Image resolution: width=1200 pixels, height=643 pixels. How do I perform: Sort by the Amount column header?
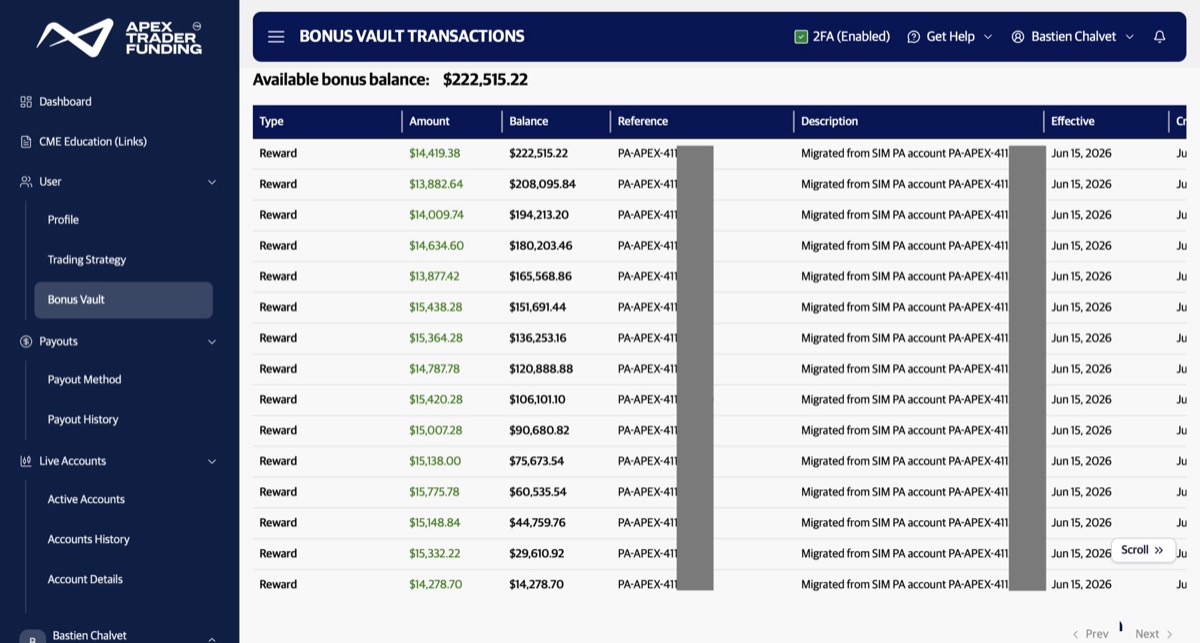pyautogui.click(x=429, y=122)
